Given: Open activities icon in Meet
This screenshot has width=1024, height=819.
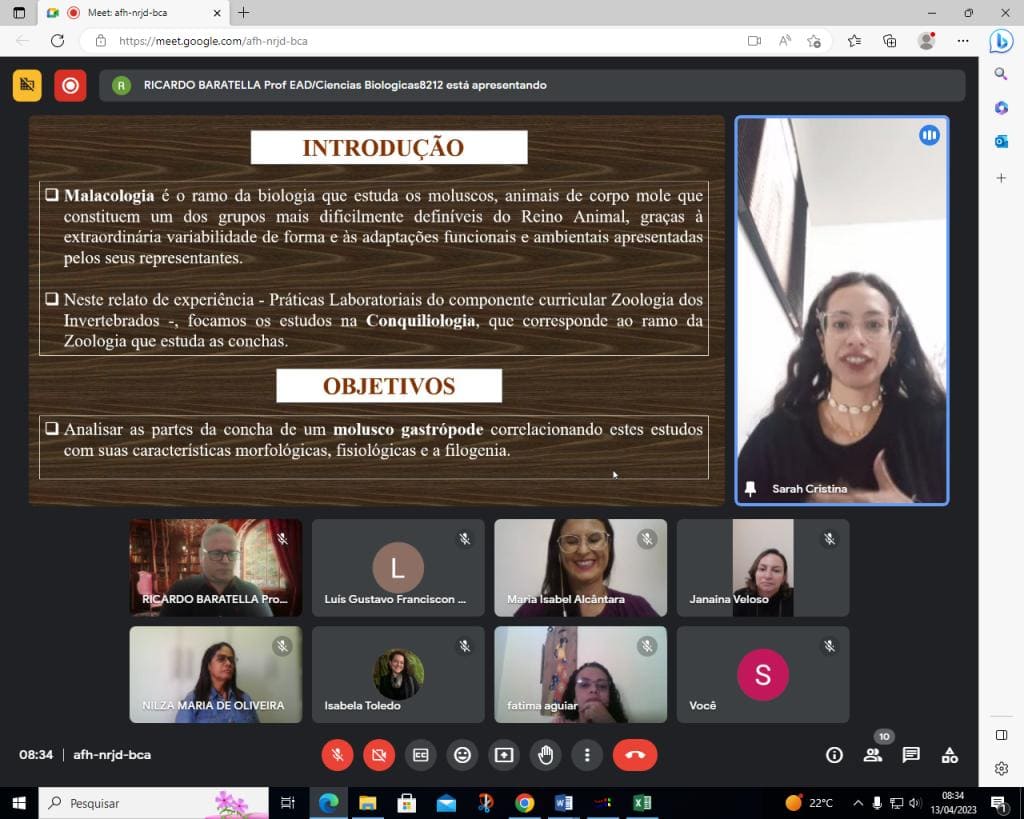Looking at the screenshot, I should click(x=950, y=756).
